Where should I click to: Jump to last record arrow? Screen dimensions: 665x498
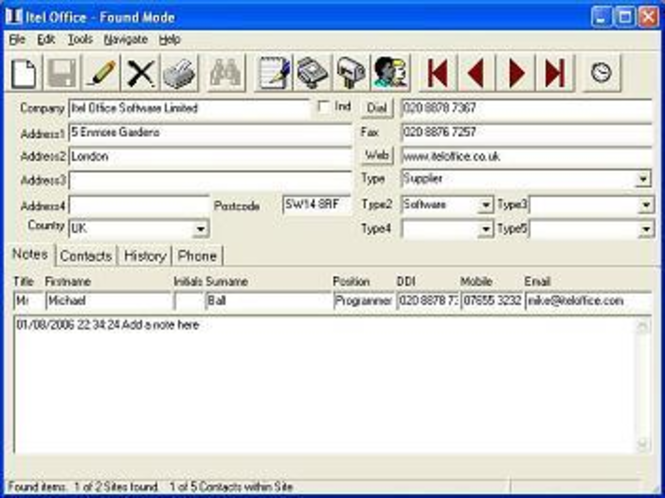pyautogui.click(x=555, y=73)
